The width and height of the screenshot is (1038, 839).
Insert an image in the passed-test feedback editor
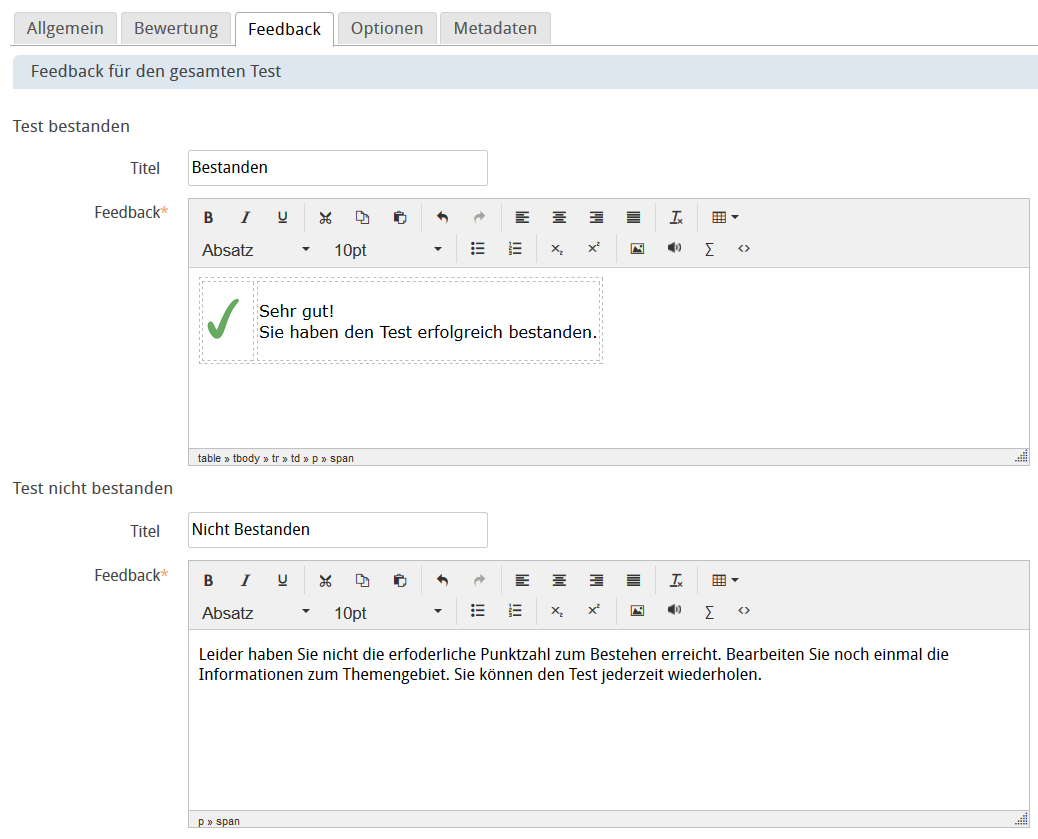click(637, 249)
